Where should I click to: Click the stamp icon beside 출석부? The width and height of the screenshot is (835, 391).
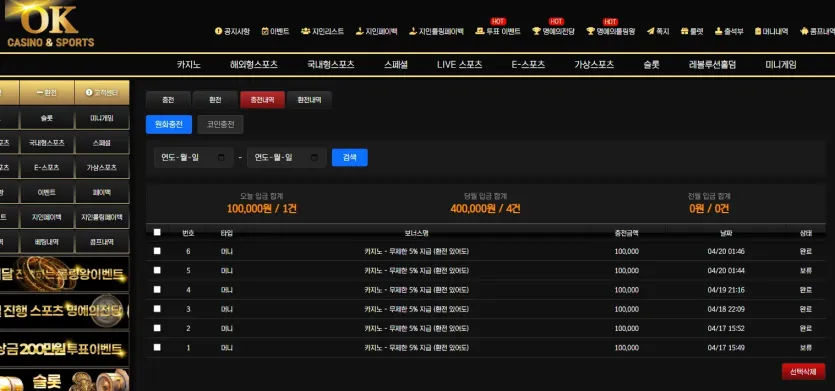tap(718, 31)
